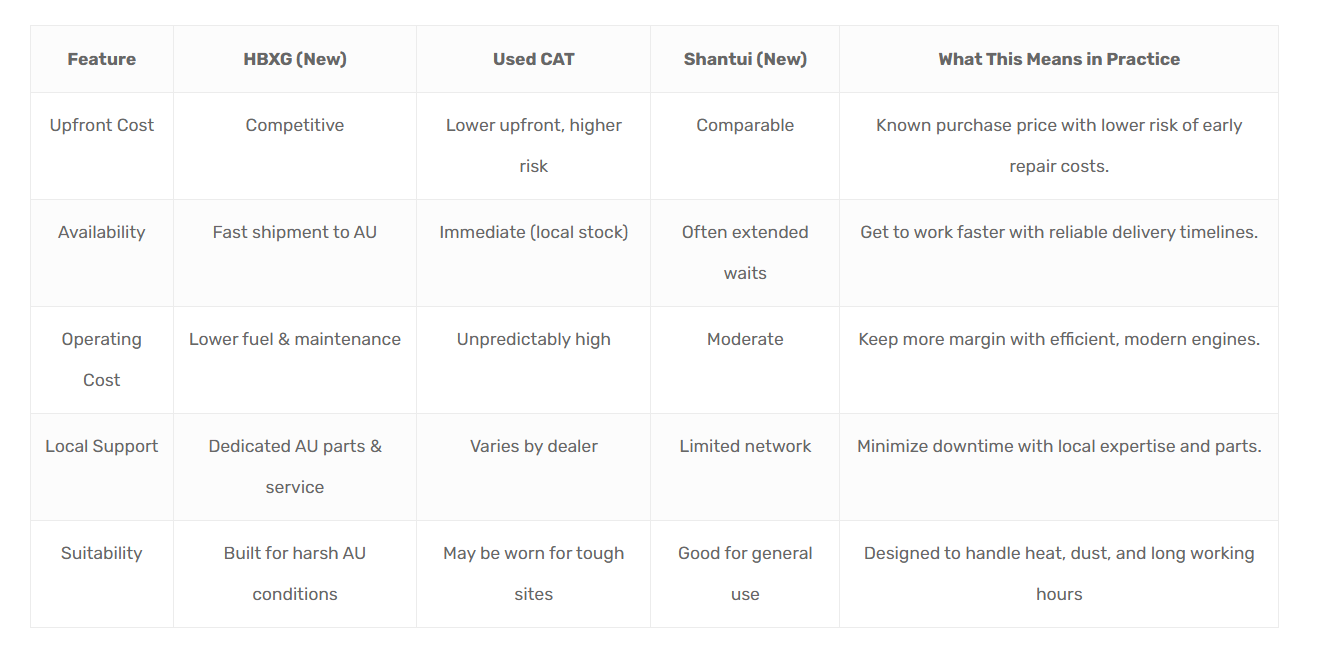The height and width of the screenshot is (657, 1322).
Task: Select the Operating Cost row label
Action: pyautogui.click(x=101, y=359)
